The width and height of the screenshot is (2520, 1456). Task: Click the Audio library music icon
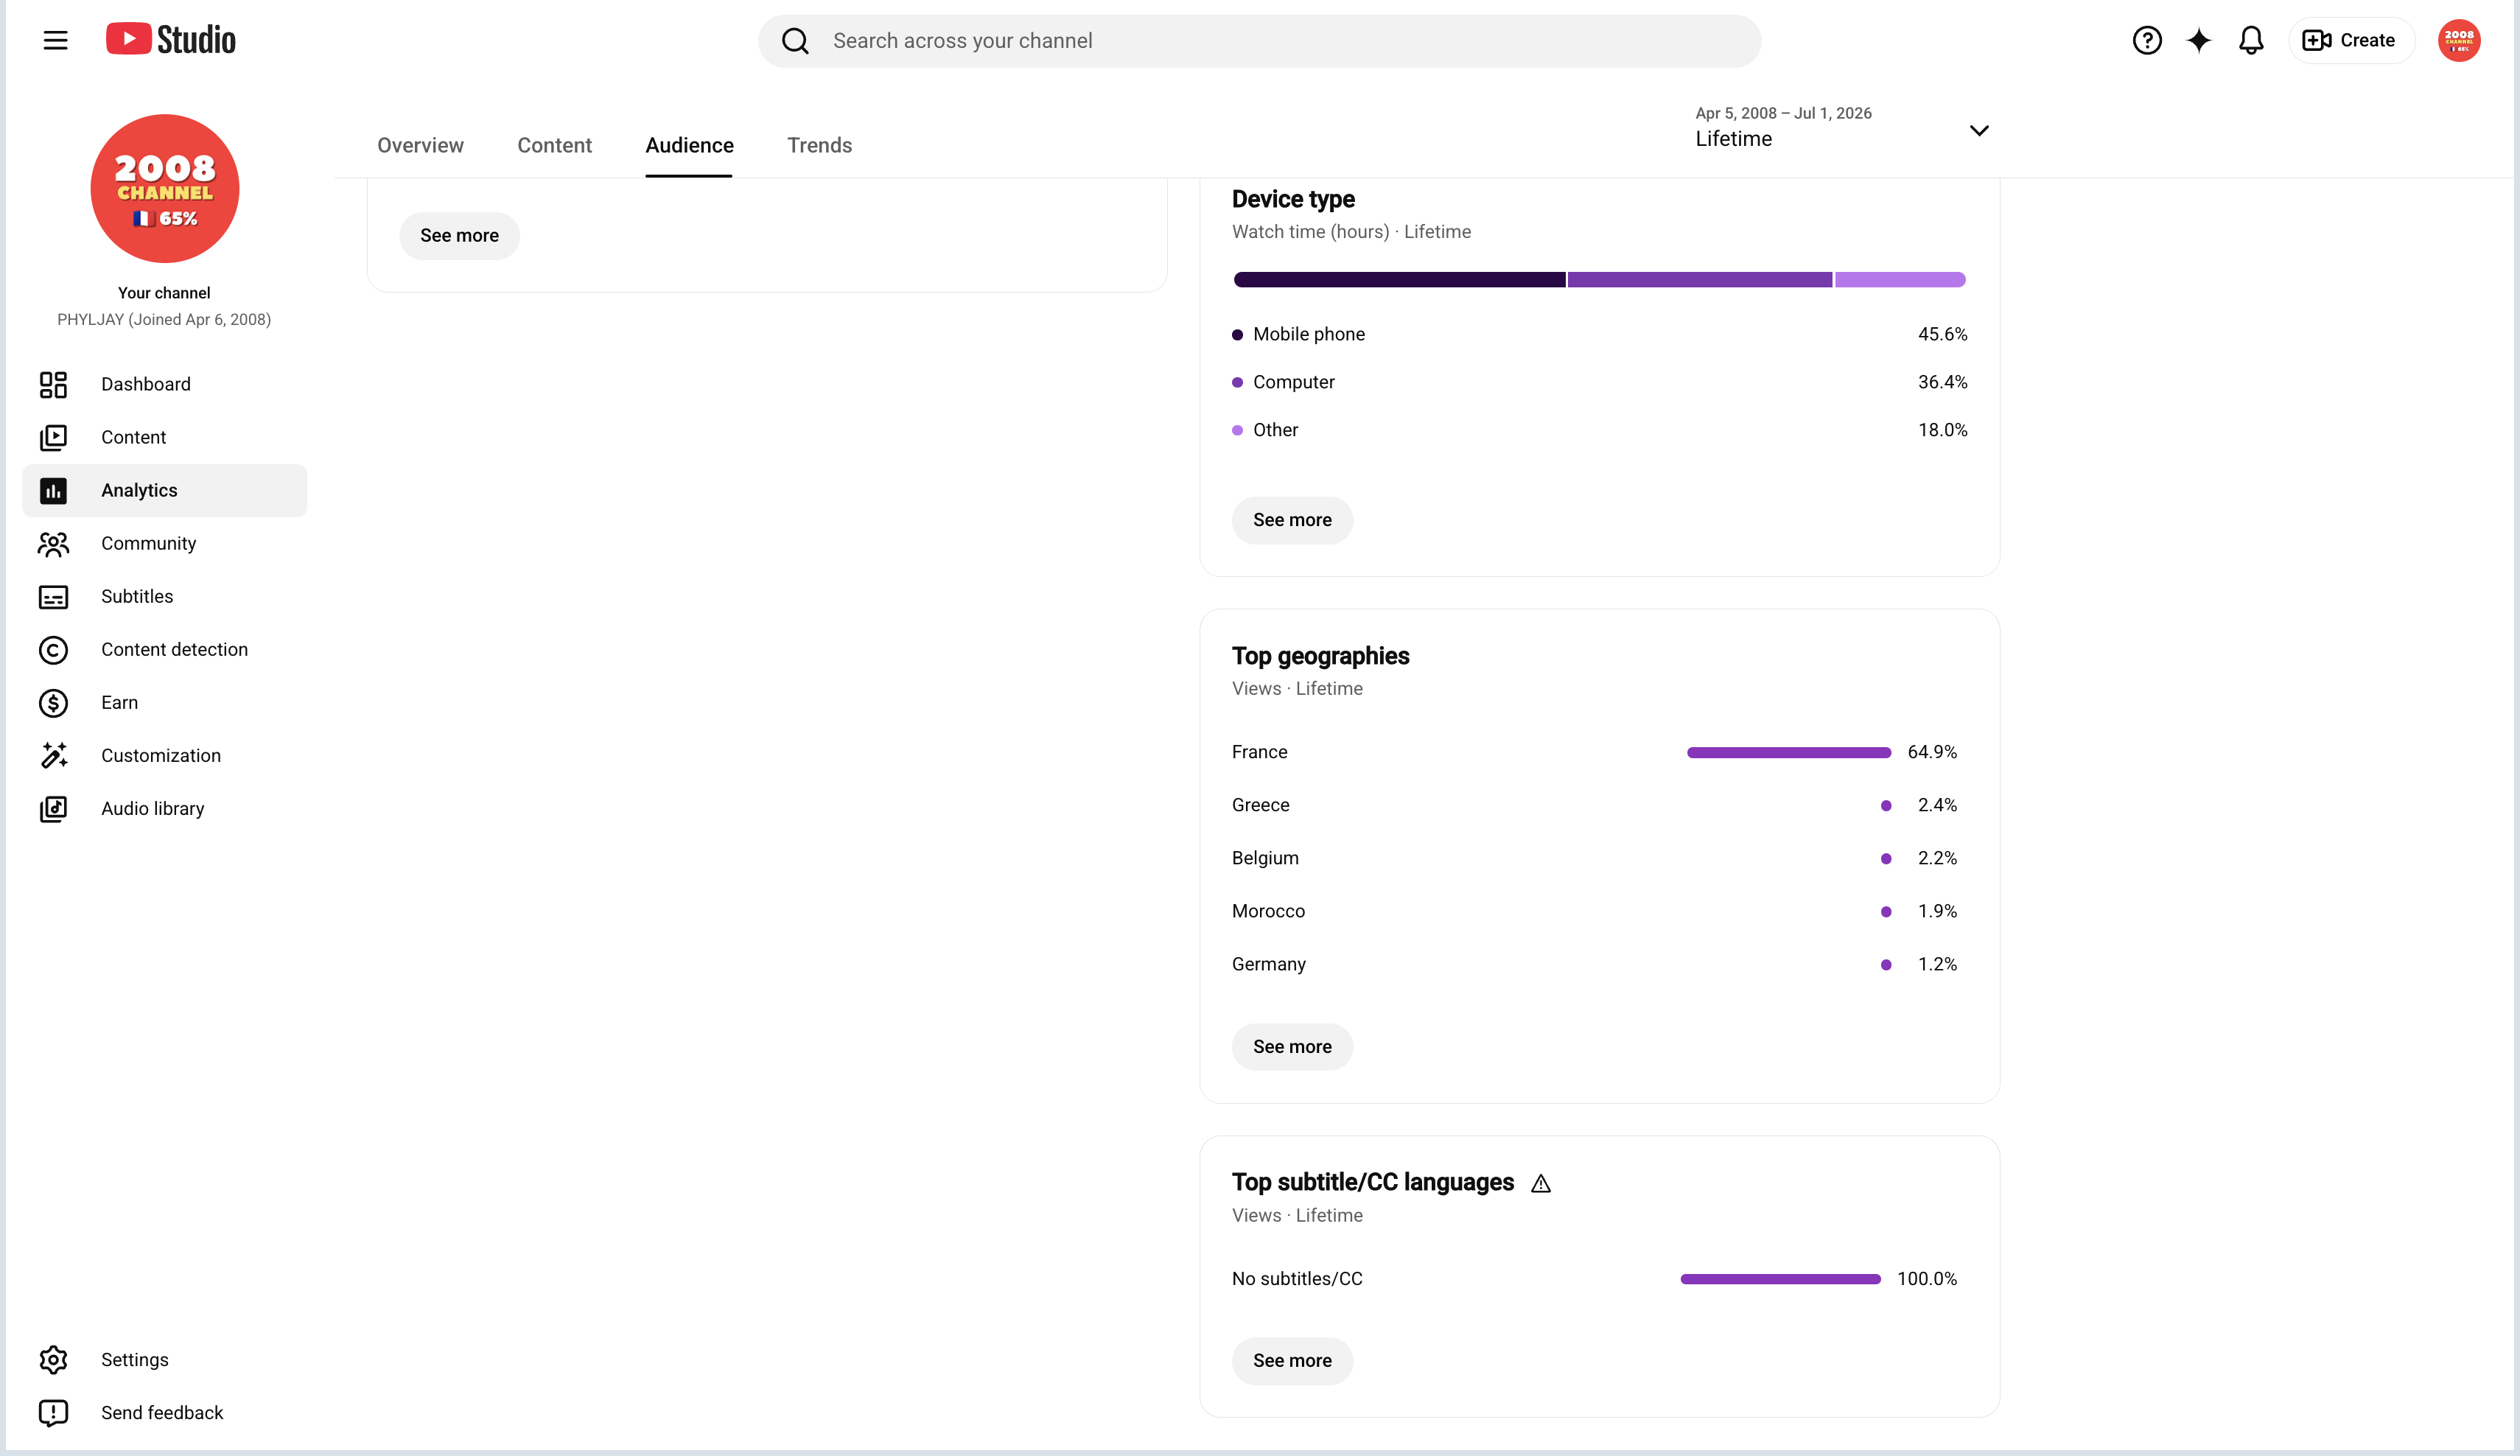[x=53, y=808]
